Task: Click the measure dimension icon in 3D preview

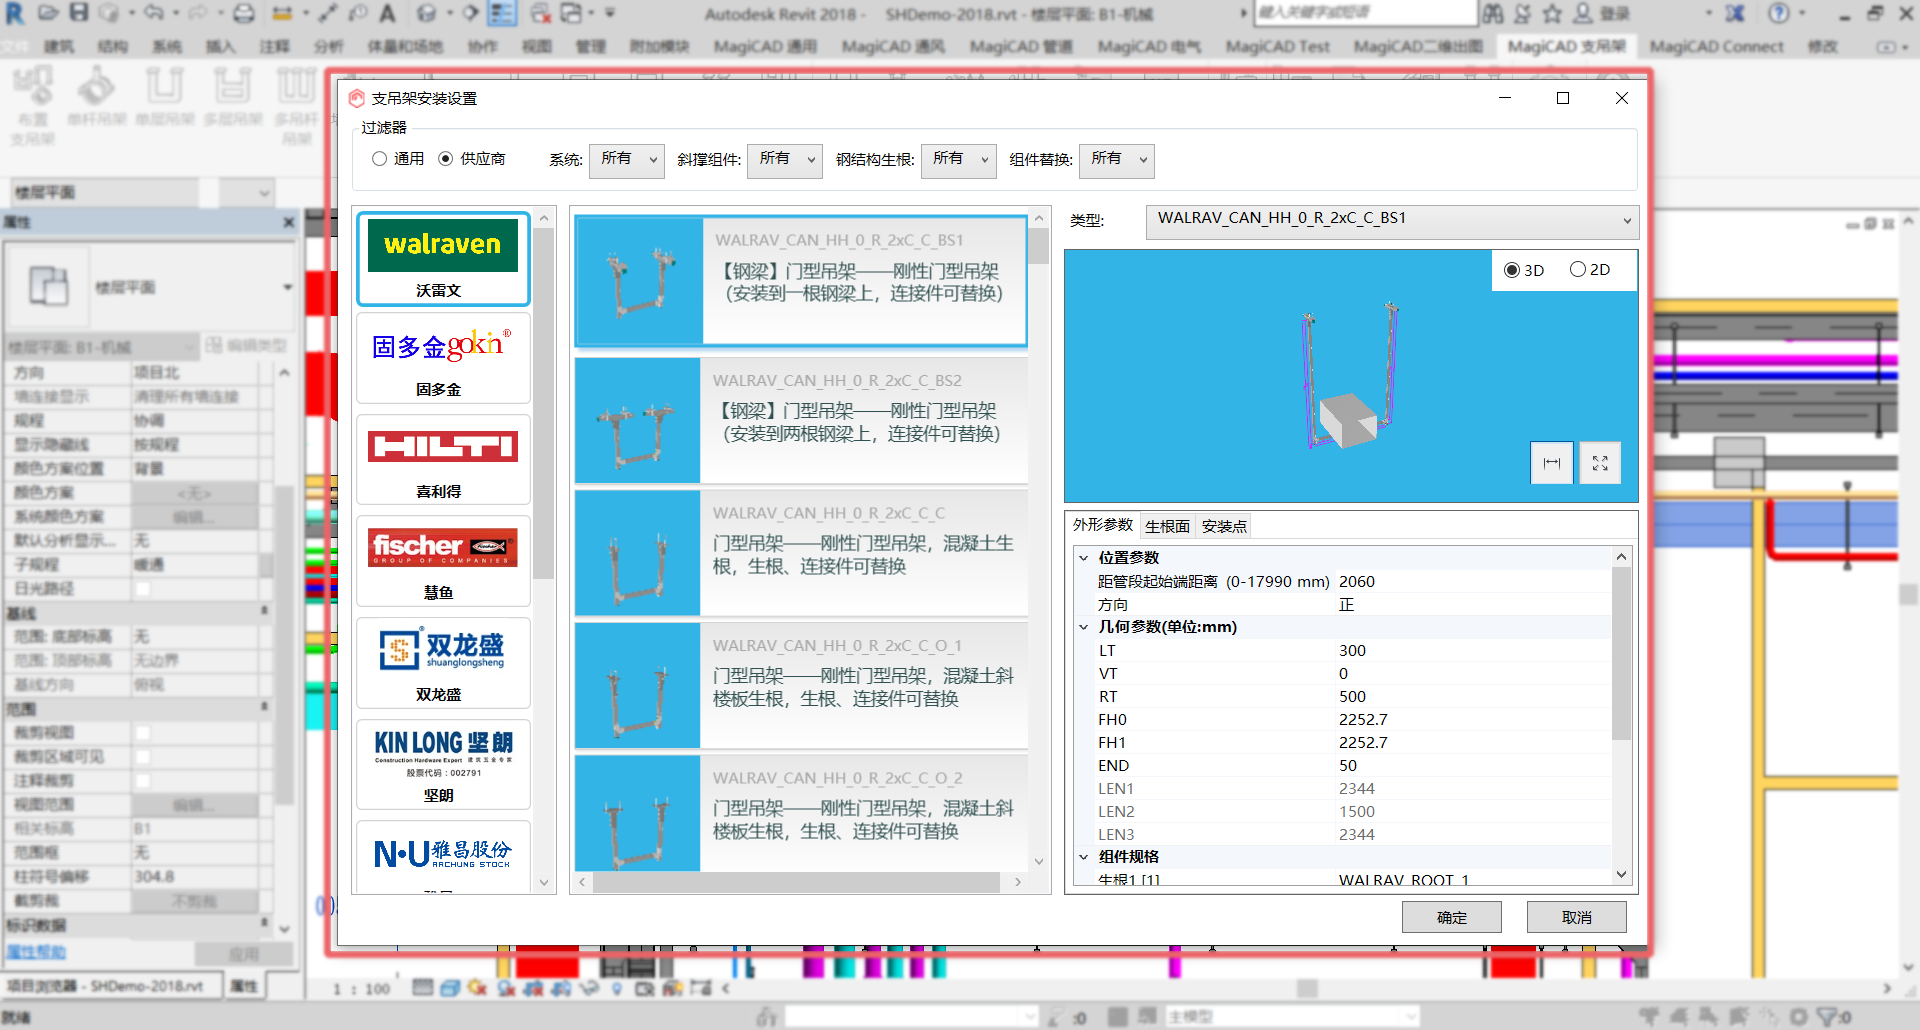Action: point(1552,463)
